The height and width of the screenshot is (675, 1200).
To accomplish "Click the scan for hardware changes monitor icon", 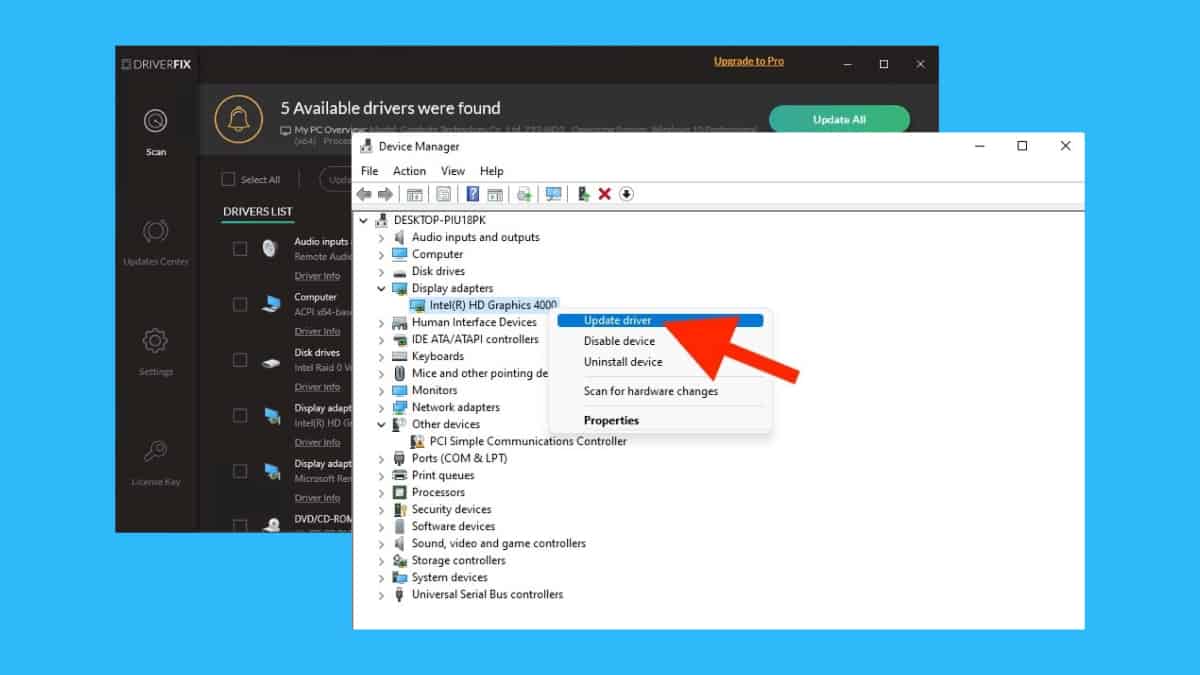I will (x=553, y=194).
